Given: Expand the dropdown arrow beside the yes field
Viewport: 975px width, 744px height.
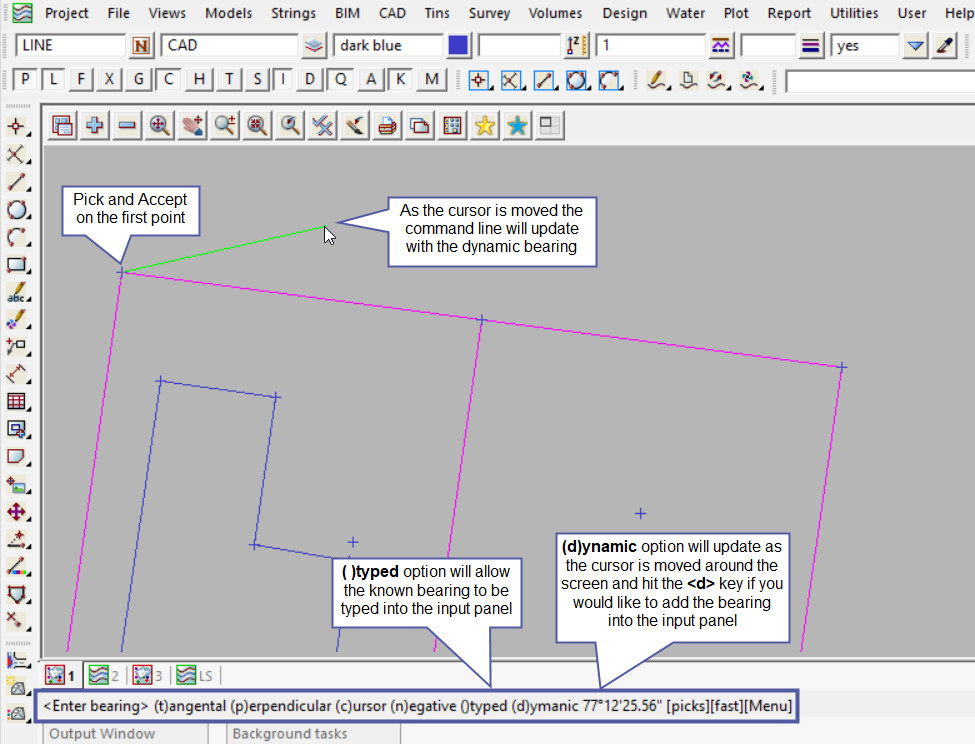Looking at the screenshot, I should click(x=915, y=46).
